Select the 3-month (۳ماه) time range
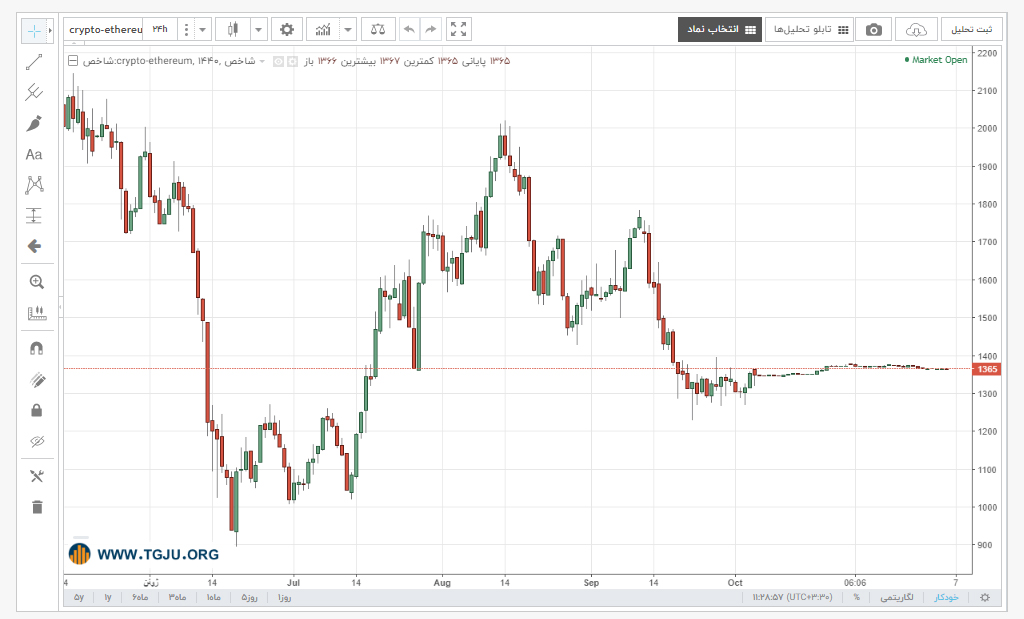 (x=178, y=597)
